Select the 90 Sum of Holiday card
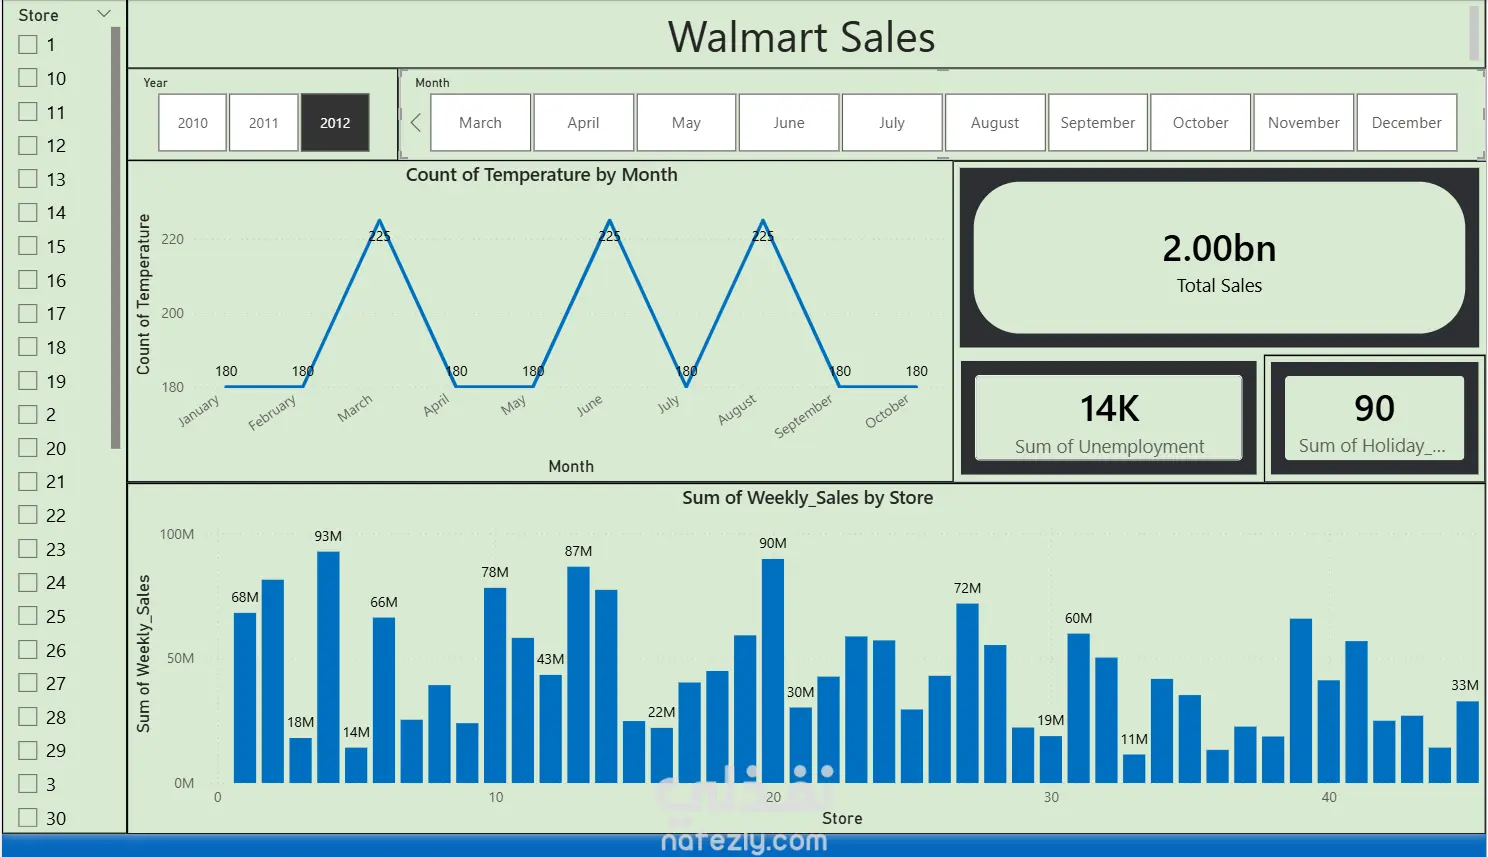Image resolution: width=1488 pixels, height=857 pixels. (1374, 418)
